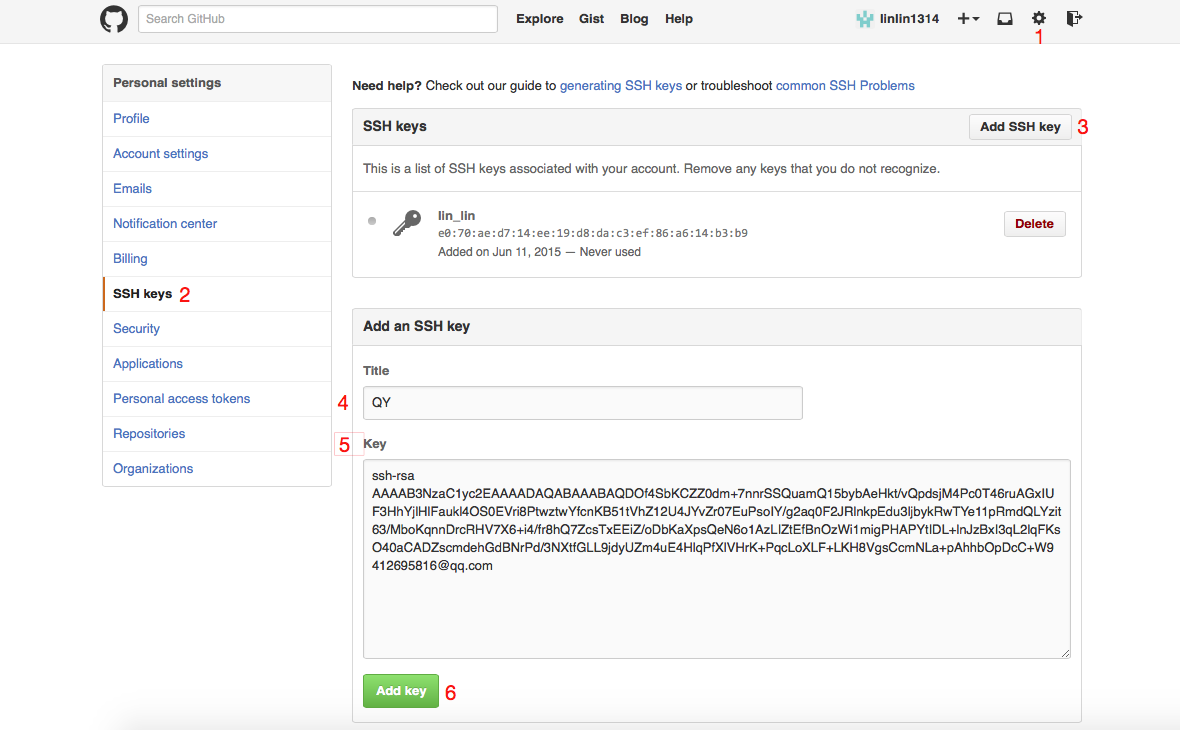Viewport: 1180px width, 730px height.
Task: Click the 'Personal settings' header
Action: tap(167, 83)
